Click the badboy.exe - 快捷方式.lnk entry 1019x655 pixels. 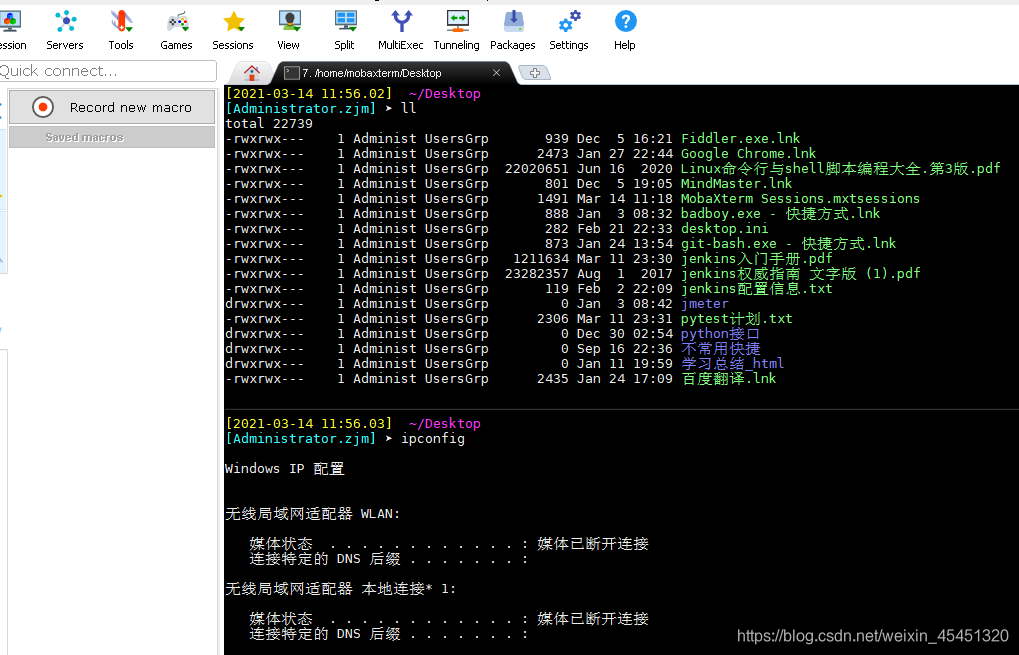point(780,213)
